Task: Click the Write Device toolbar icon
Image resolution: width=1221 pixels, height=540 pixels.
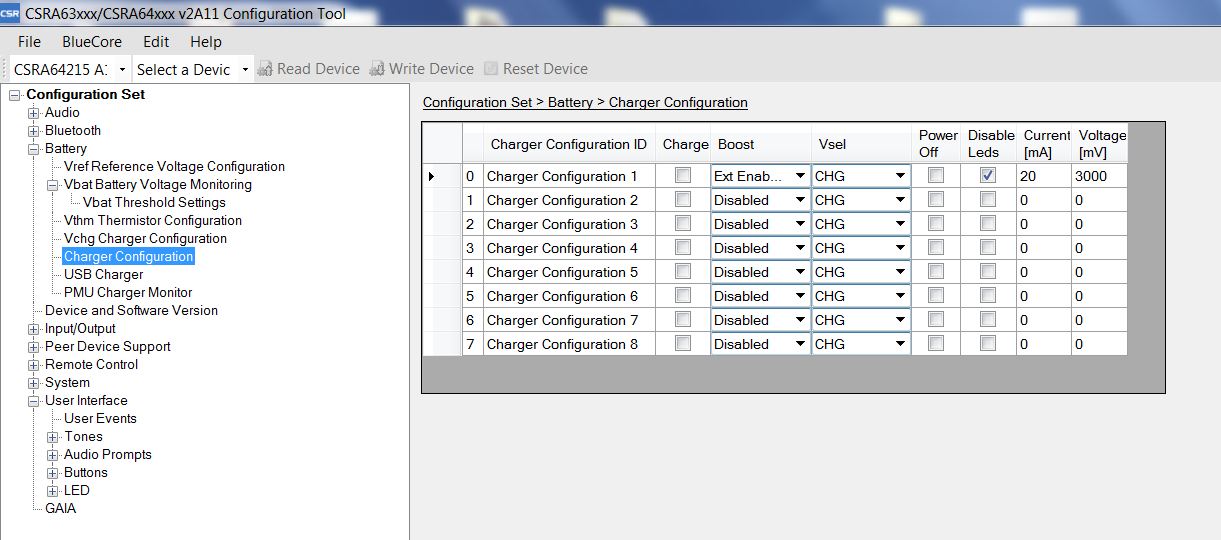Action: click(377, 69)
